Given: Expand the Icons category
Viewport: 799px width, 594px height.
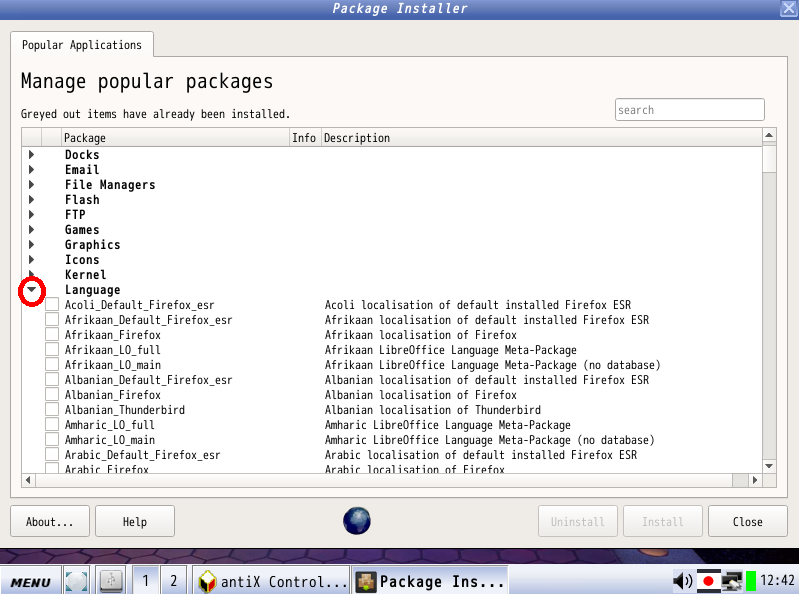Looking at the screenshot, I should coord(31,259).
